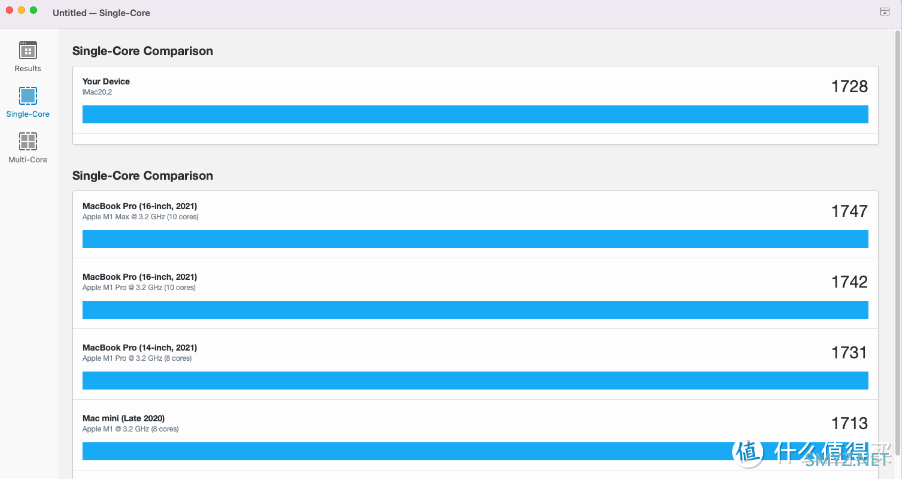
Task: Select MacBook Pro 16-inch M1 Pro row
Action: pos(475,293)
